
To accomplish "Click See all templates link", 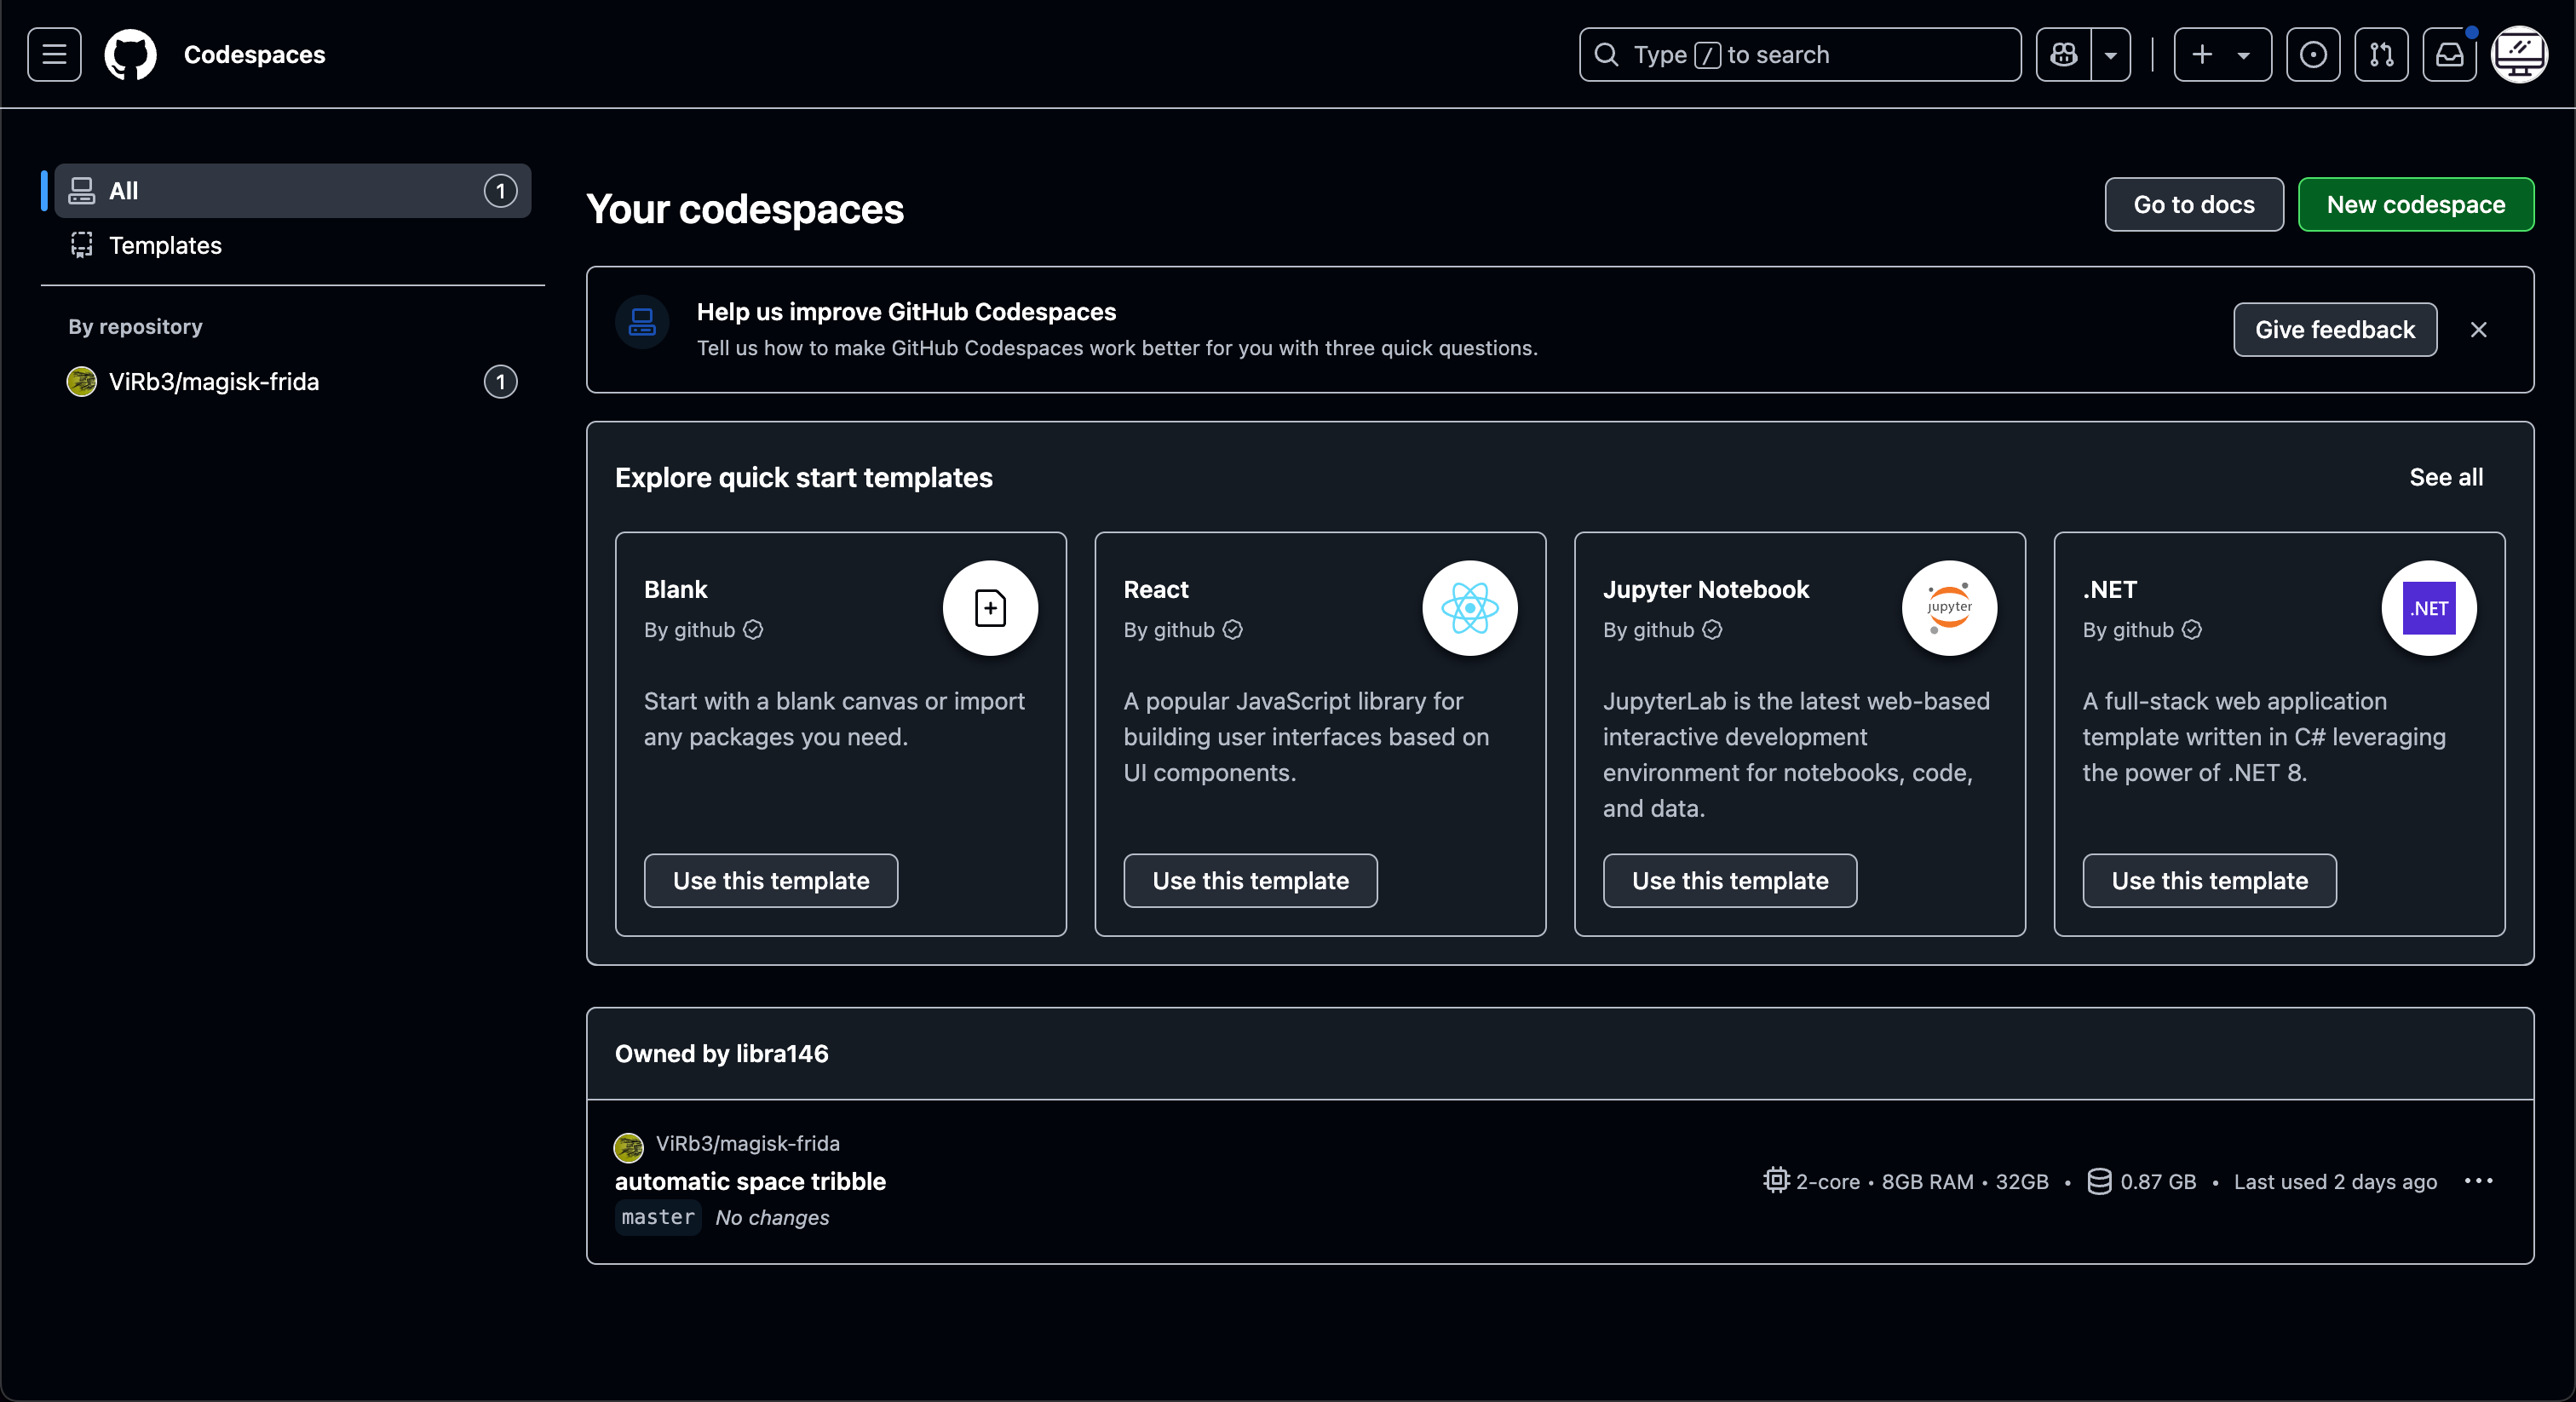I will tap(2445, 477).
